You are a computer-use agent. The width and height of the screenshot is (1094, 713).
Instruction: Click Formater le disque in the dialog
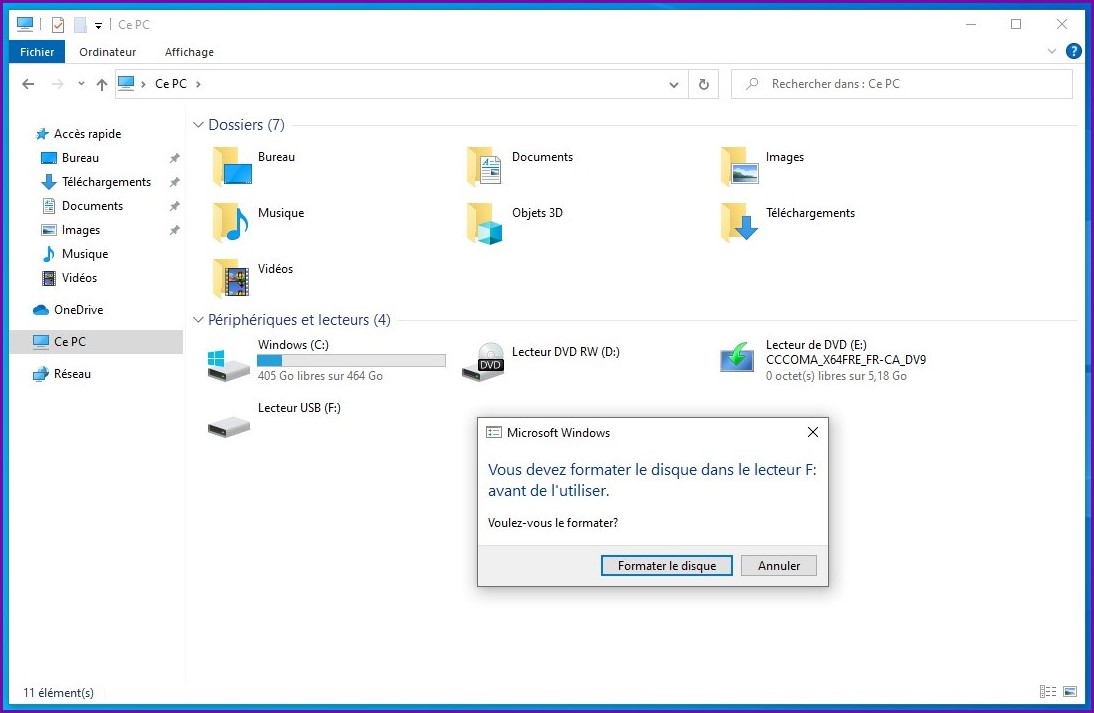click(666, 565)
